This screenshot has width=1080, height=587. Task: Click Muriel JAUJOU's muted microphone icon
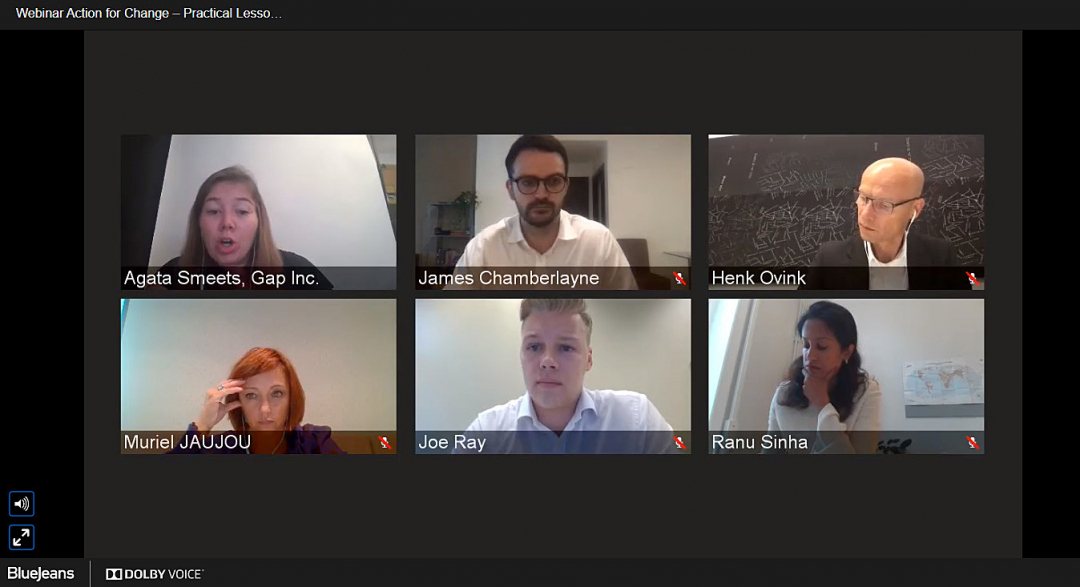click(x=385, y=442)
